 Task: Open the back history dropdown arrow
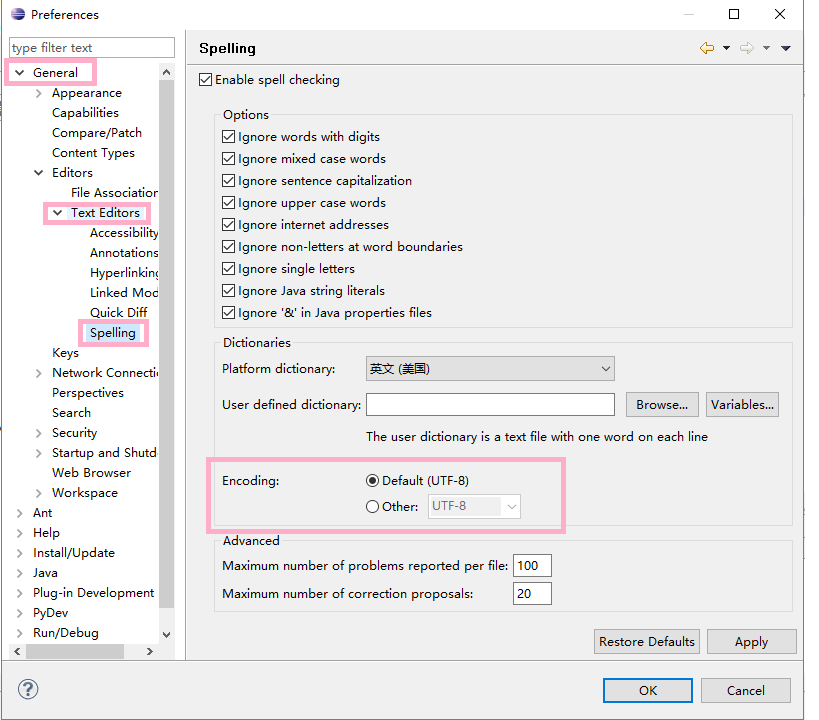tap(726, 48)
